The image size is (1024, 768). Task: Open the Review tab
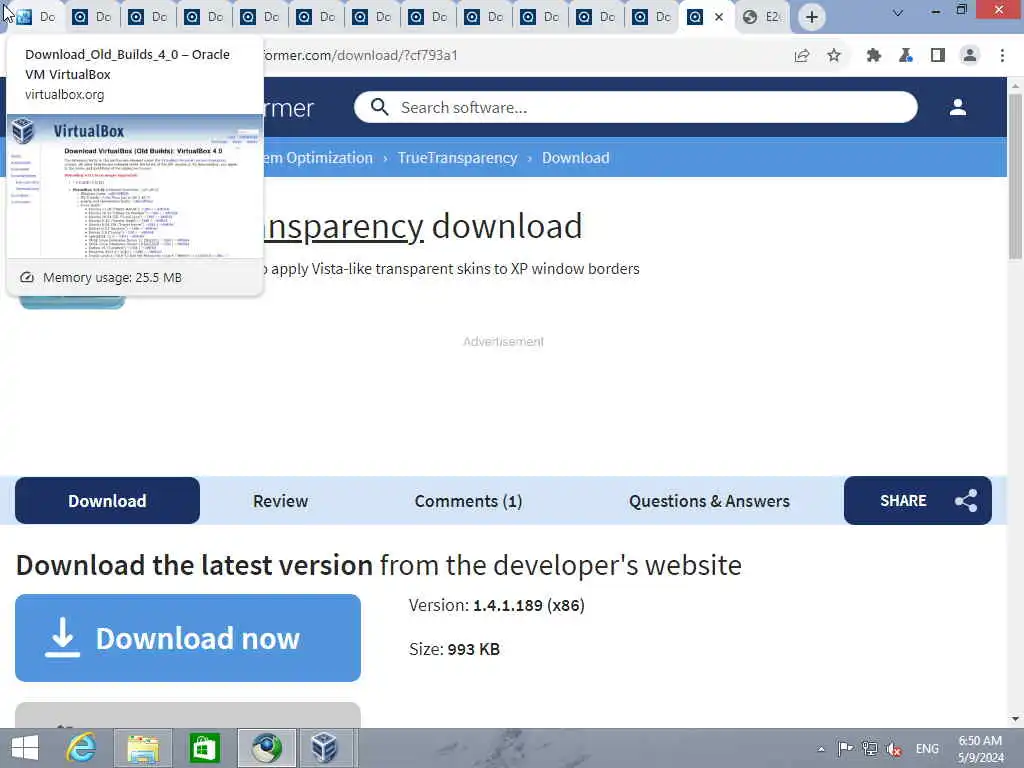[280, 501]
